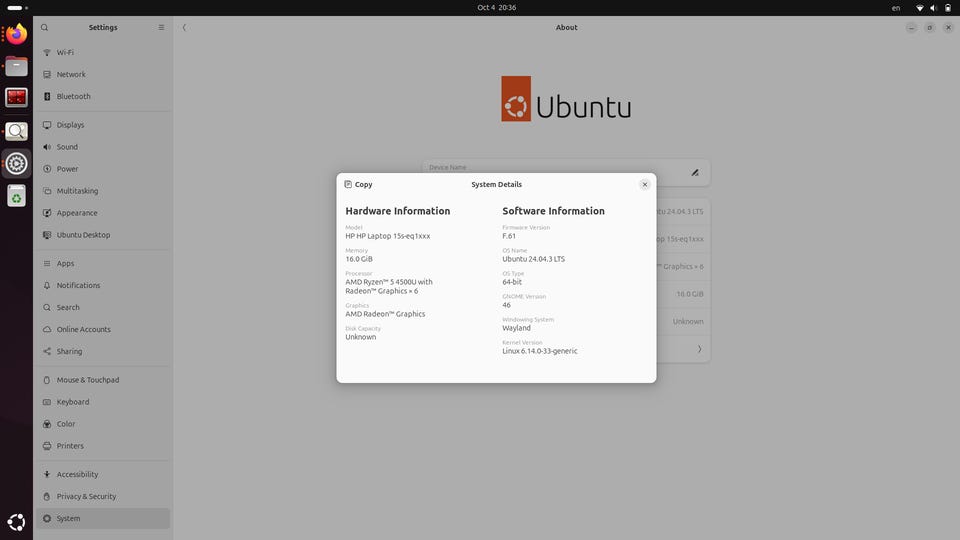Open Printers settings
The height and width of the screenshot is (540, 960).
click(x=103, y=446)
